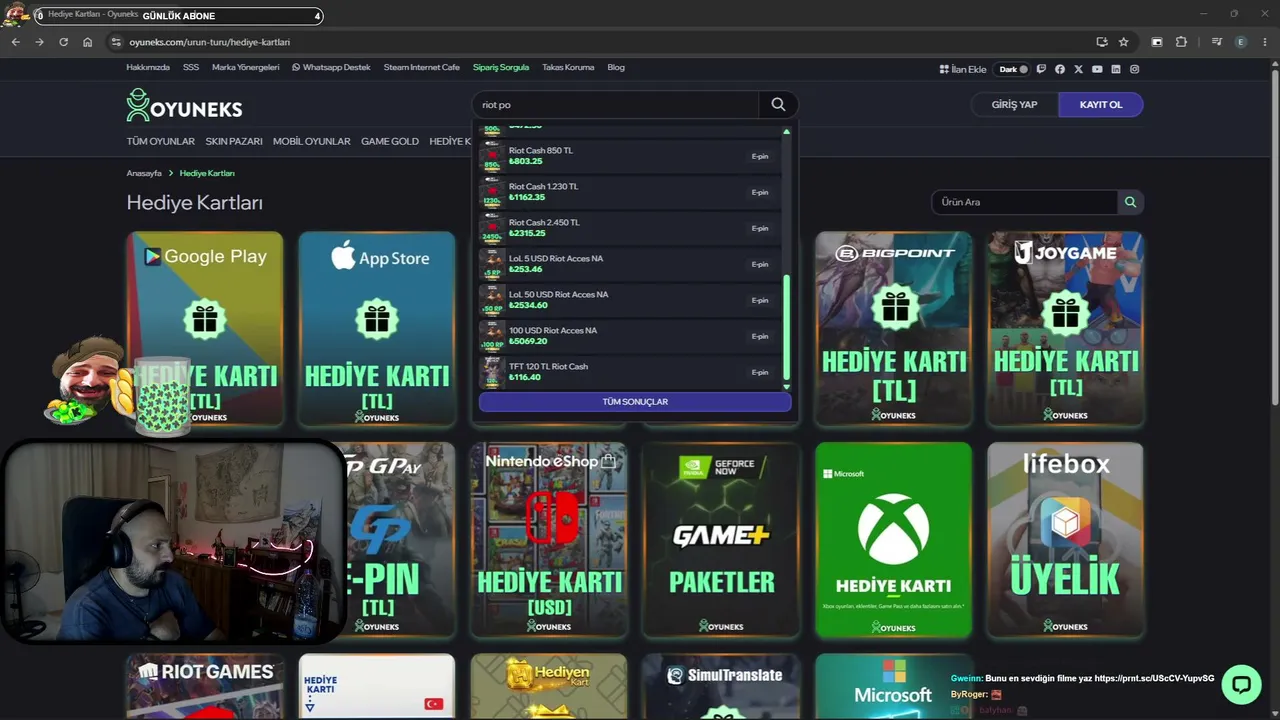
Task: Open the Facebook social icon
Action: click(x=1060, y=69)
